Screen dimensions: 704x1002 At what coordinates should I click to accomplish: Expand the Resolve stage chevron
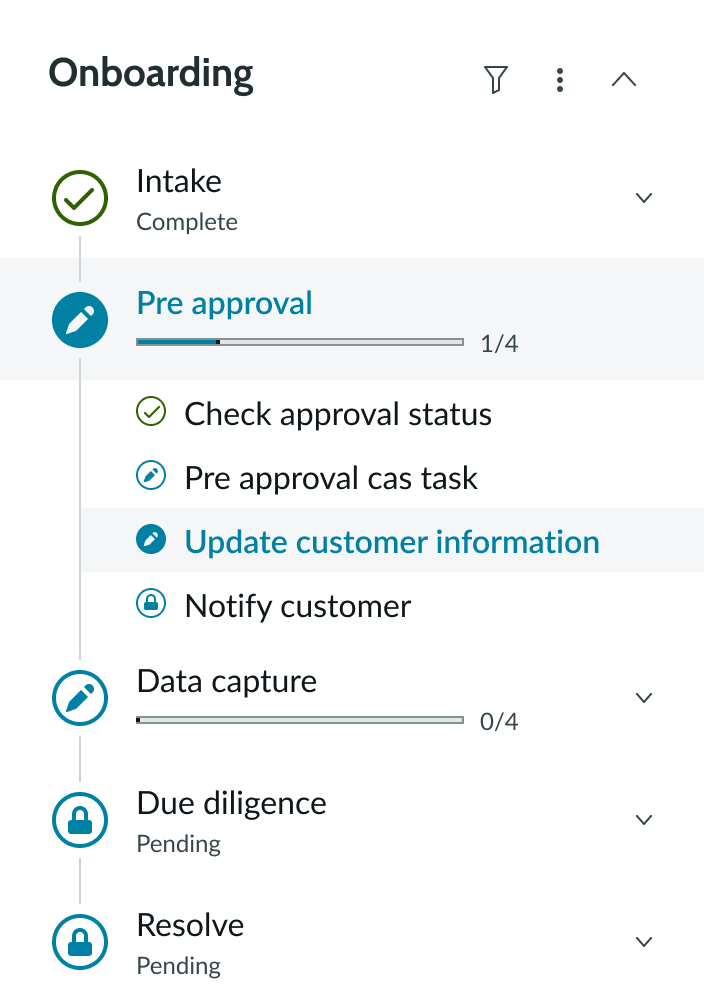pos(644,942)
